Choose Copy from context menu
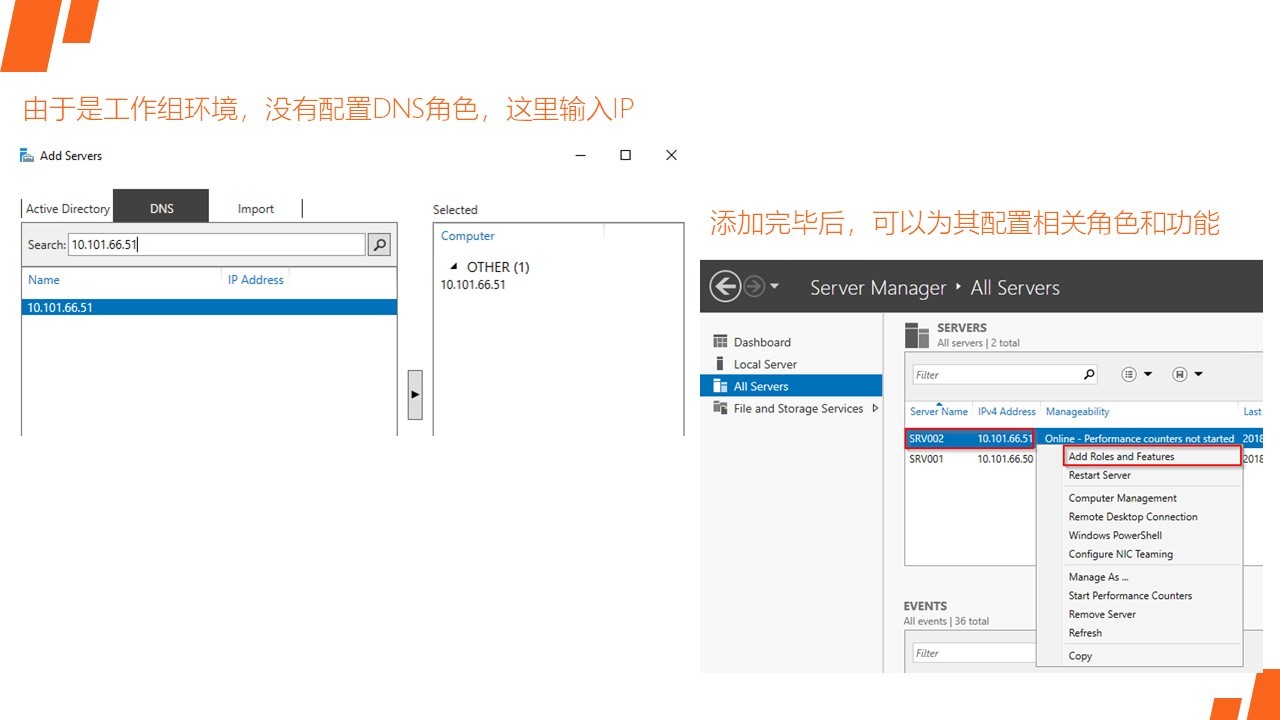The image size is (1280, 720). (1080, 656)
